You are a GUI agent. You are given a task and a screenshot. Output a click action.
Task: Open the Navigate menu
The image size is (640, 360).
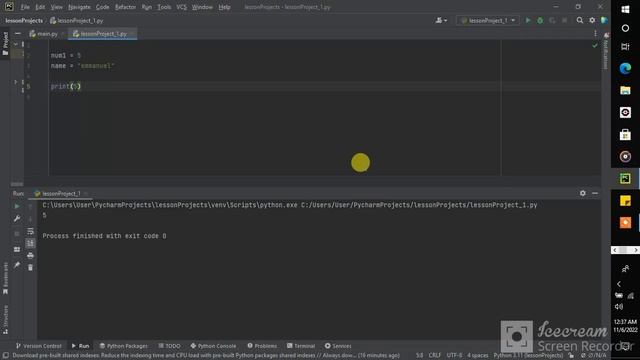(79, 7)
